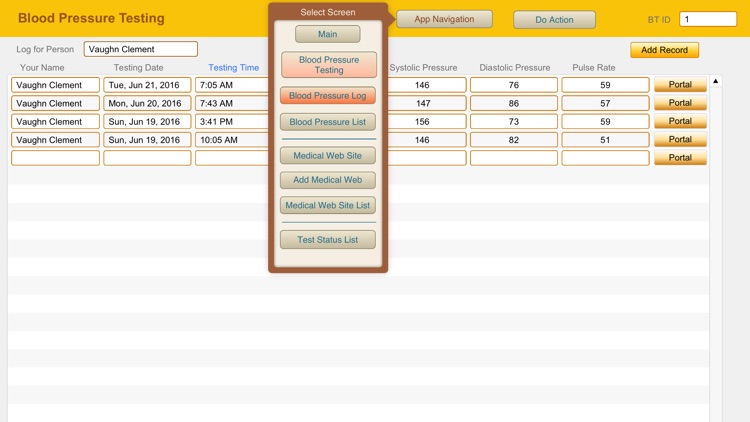Select Blood Pressure Testing in Select Screen
The width and height of the screenshot is (750, 422).
coord(329,65)
